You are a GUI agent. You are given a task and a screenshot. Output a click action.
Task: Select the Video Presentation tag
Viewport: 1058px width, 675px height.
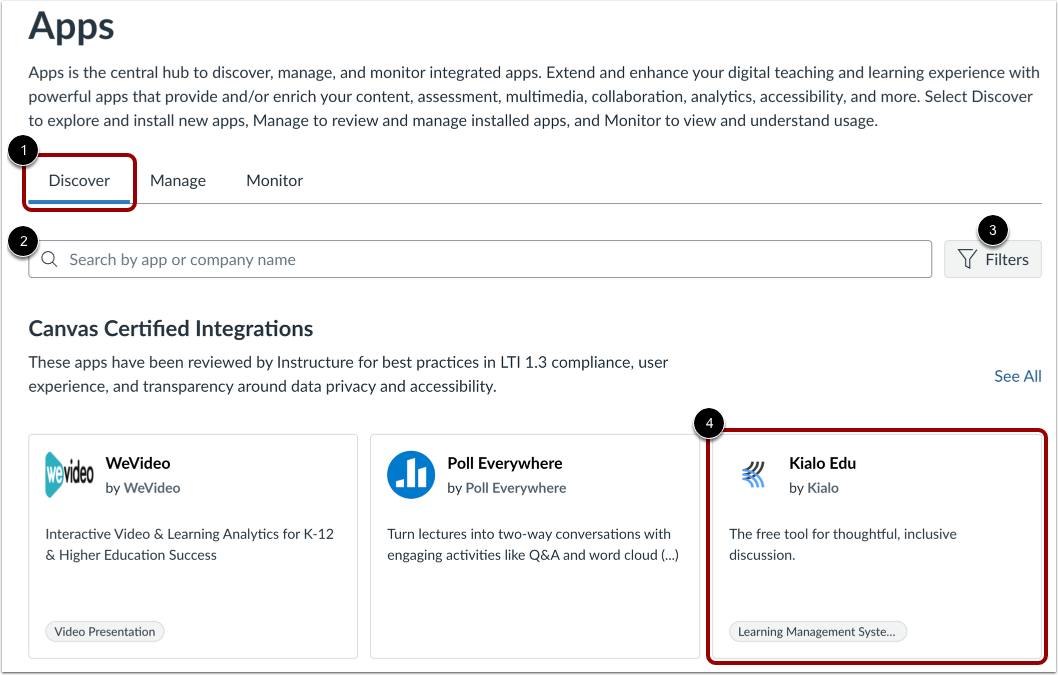[x=105, y=632]
